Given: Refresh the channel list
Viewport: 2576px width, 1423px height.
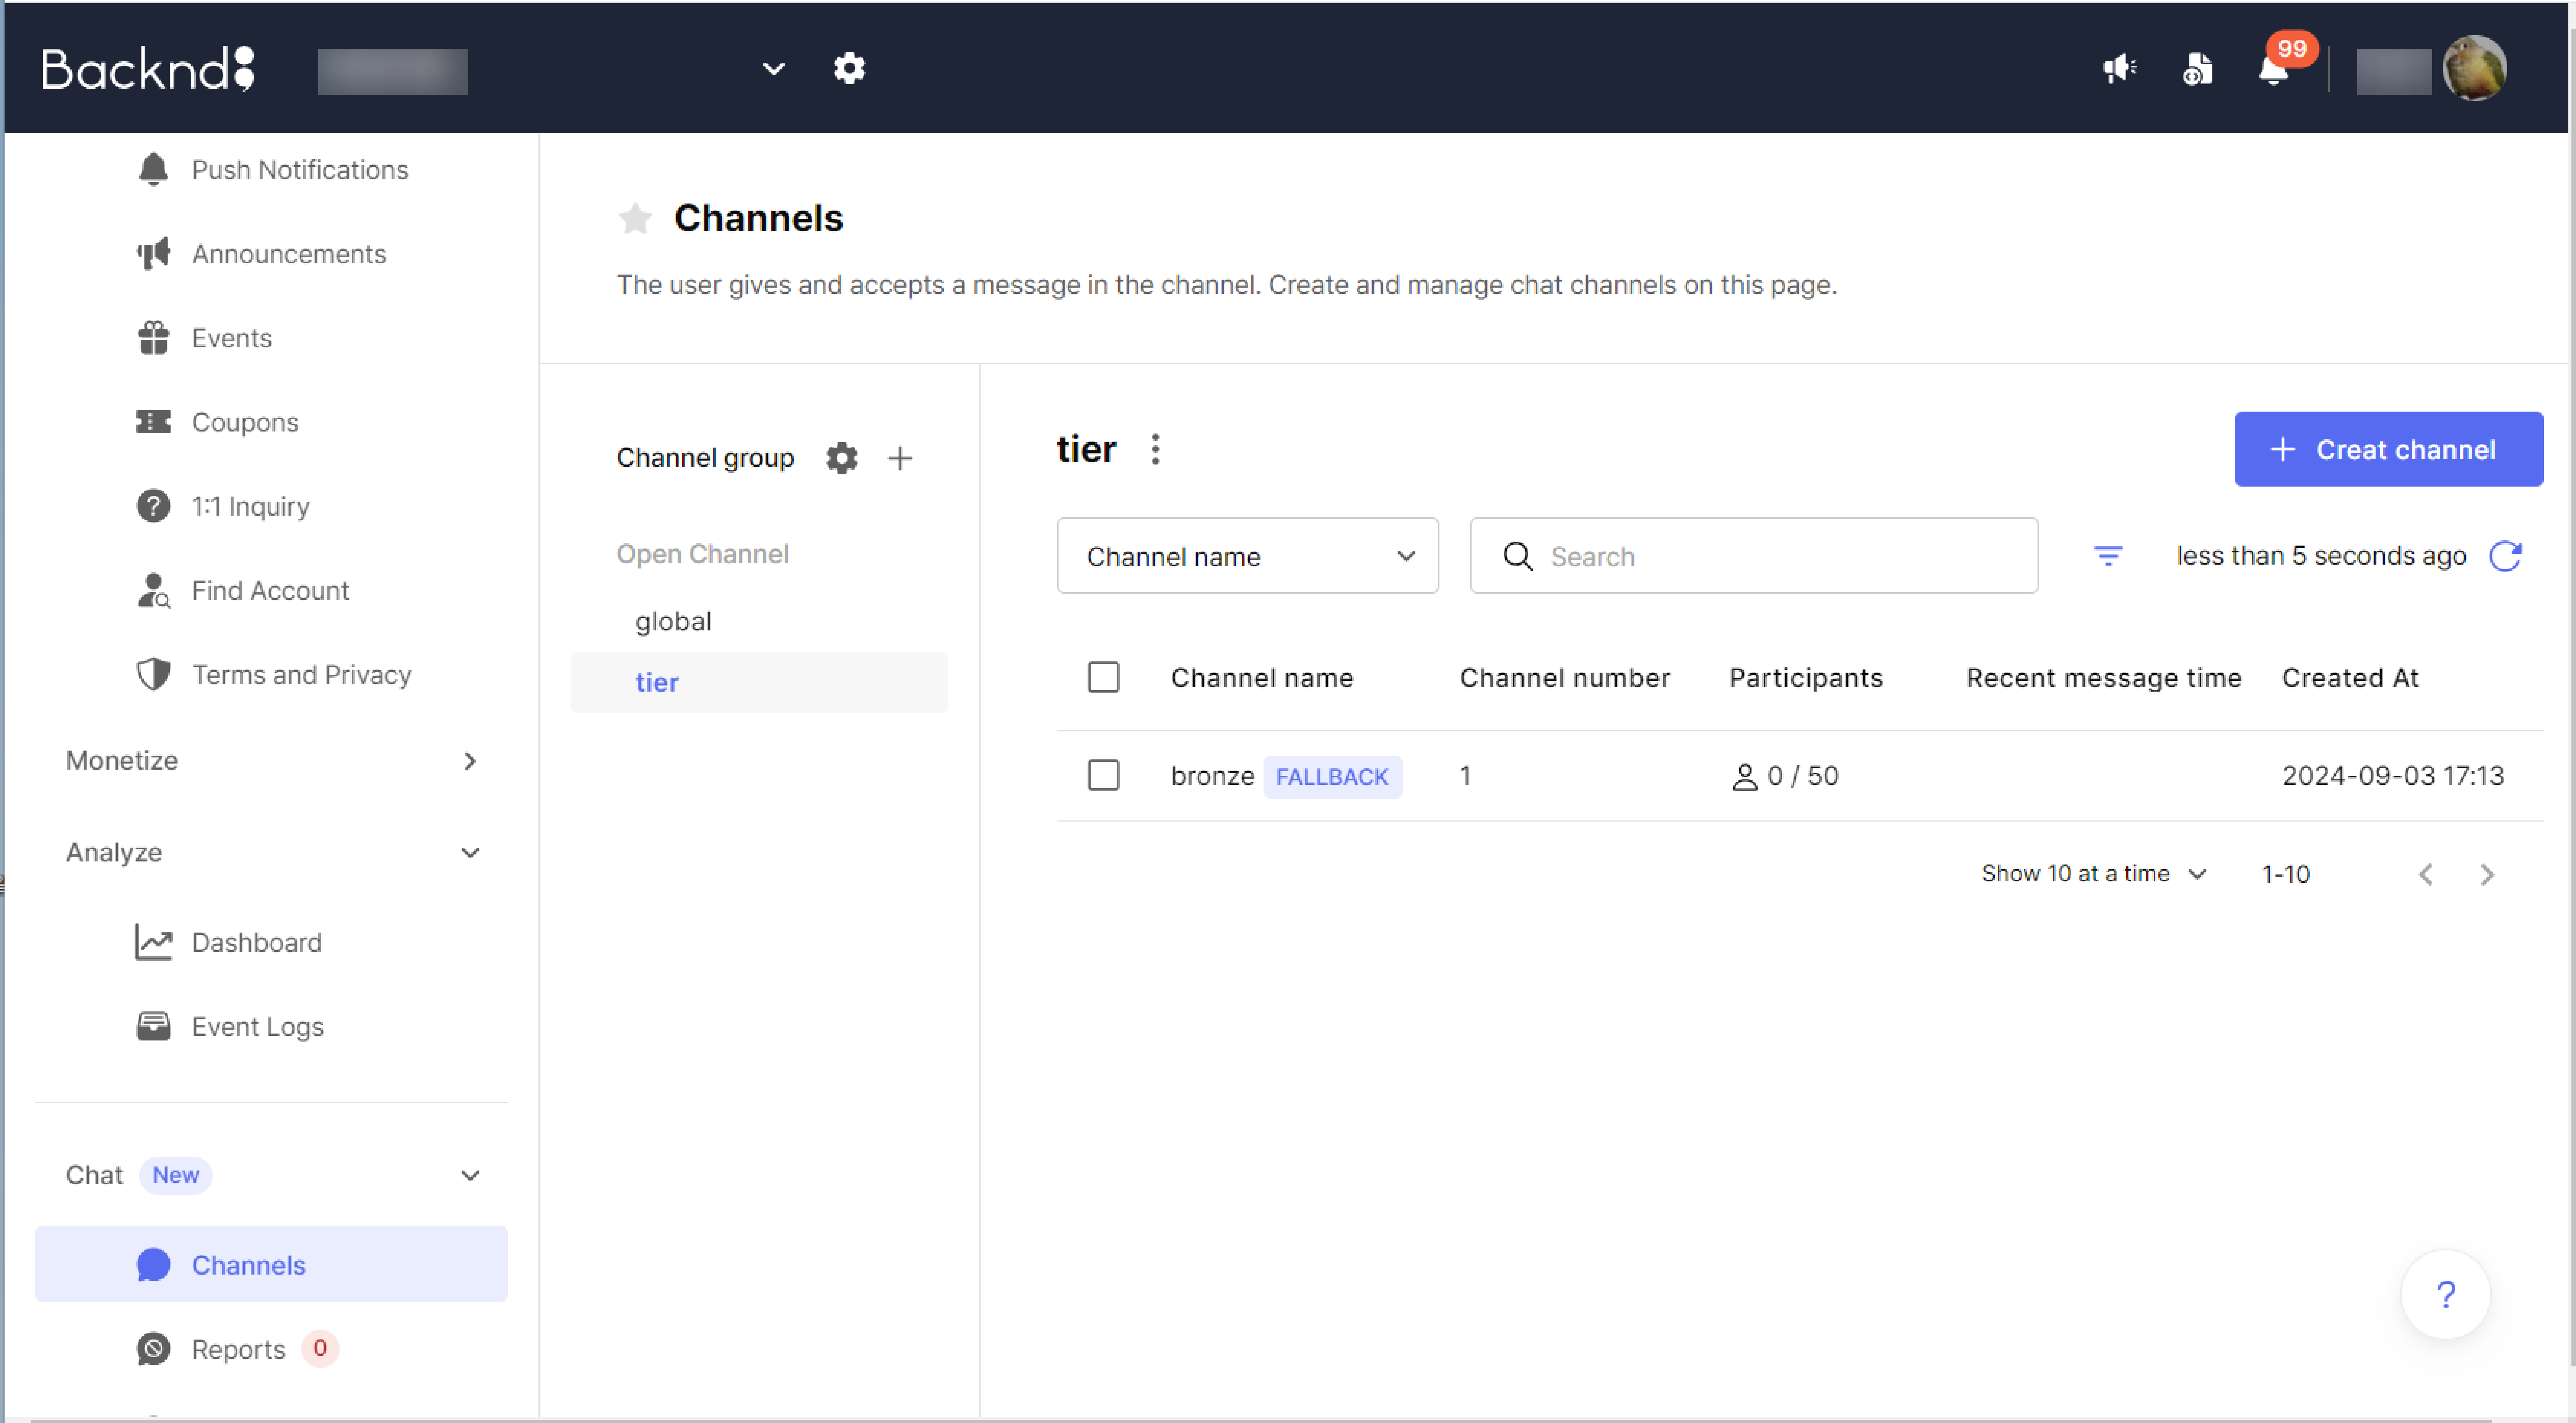Looking at the screenshot, I should click(2505, 556).
